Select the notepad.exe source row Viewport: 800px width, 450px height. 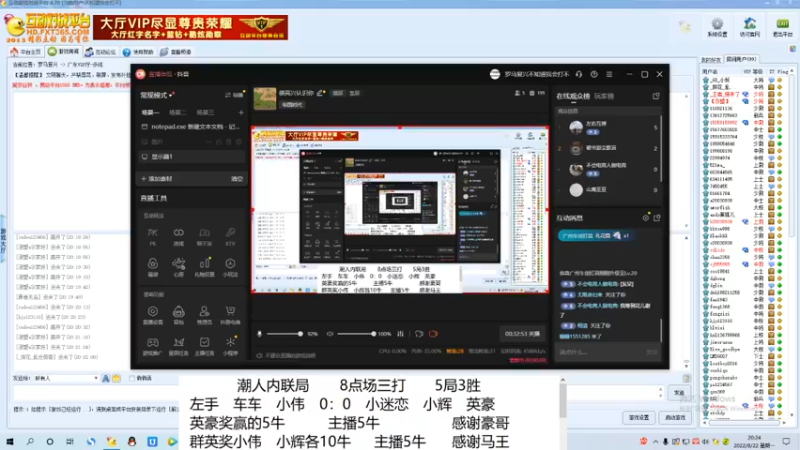pos(192,127)
